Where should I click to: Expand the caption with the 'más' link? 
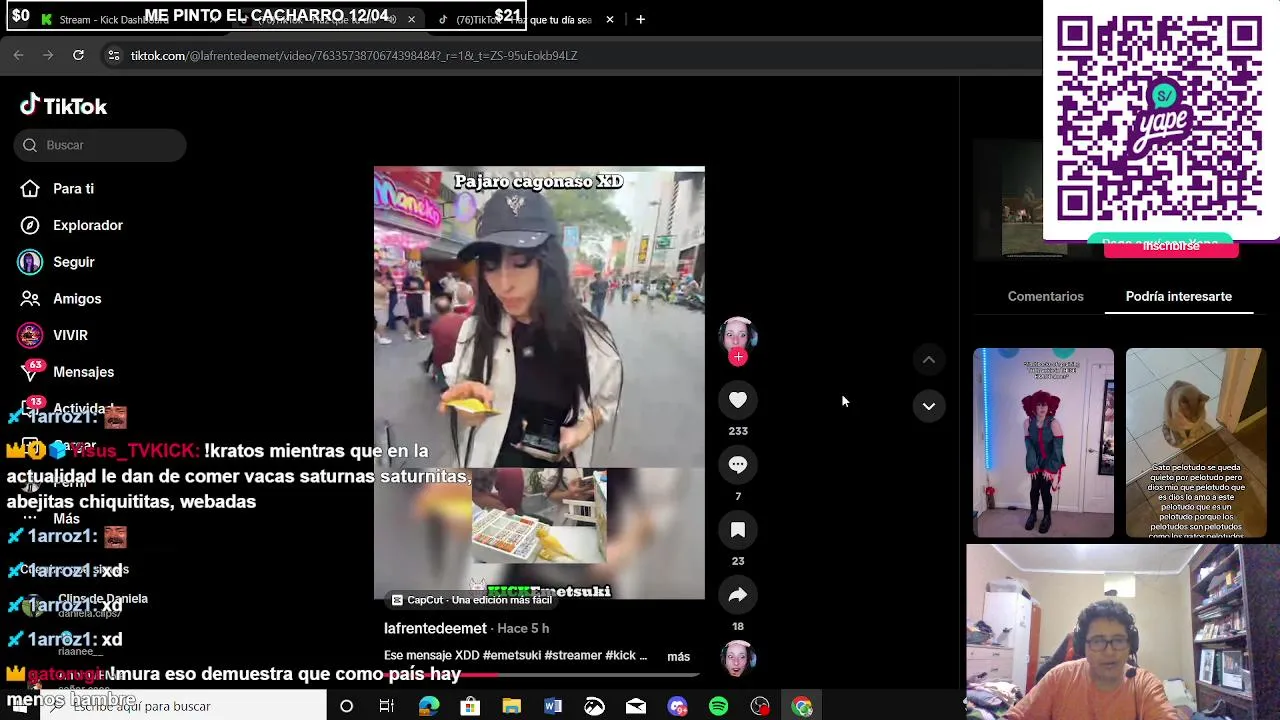pos(678,656)
